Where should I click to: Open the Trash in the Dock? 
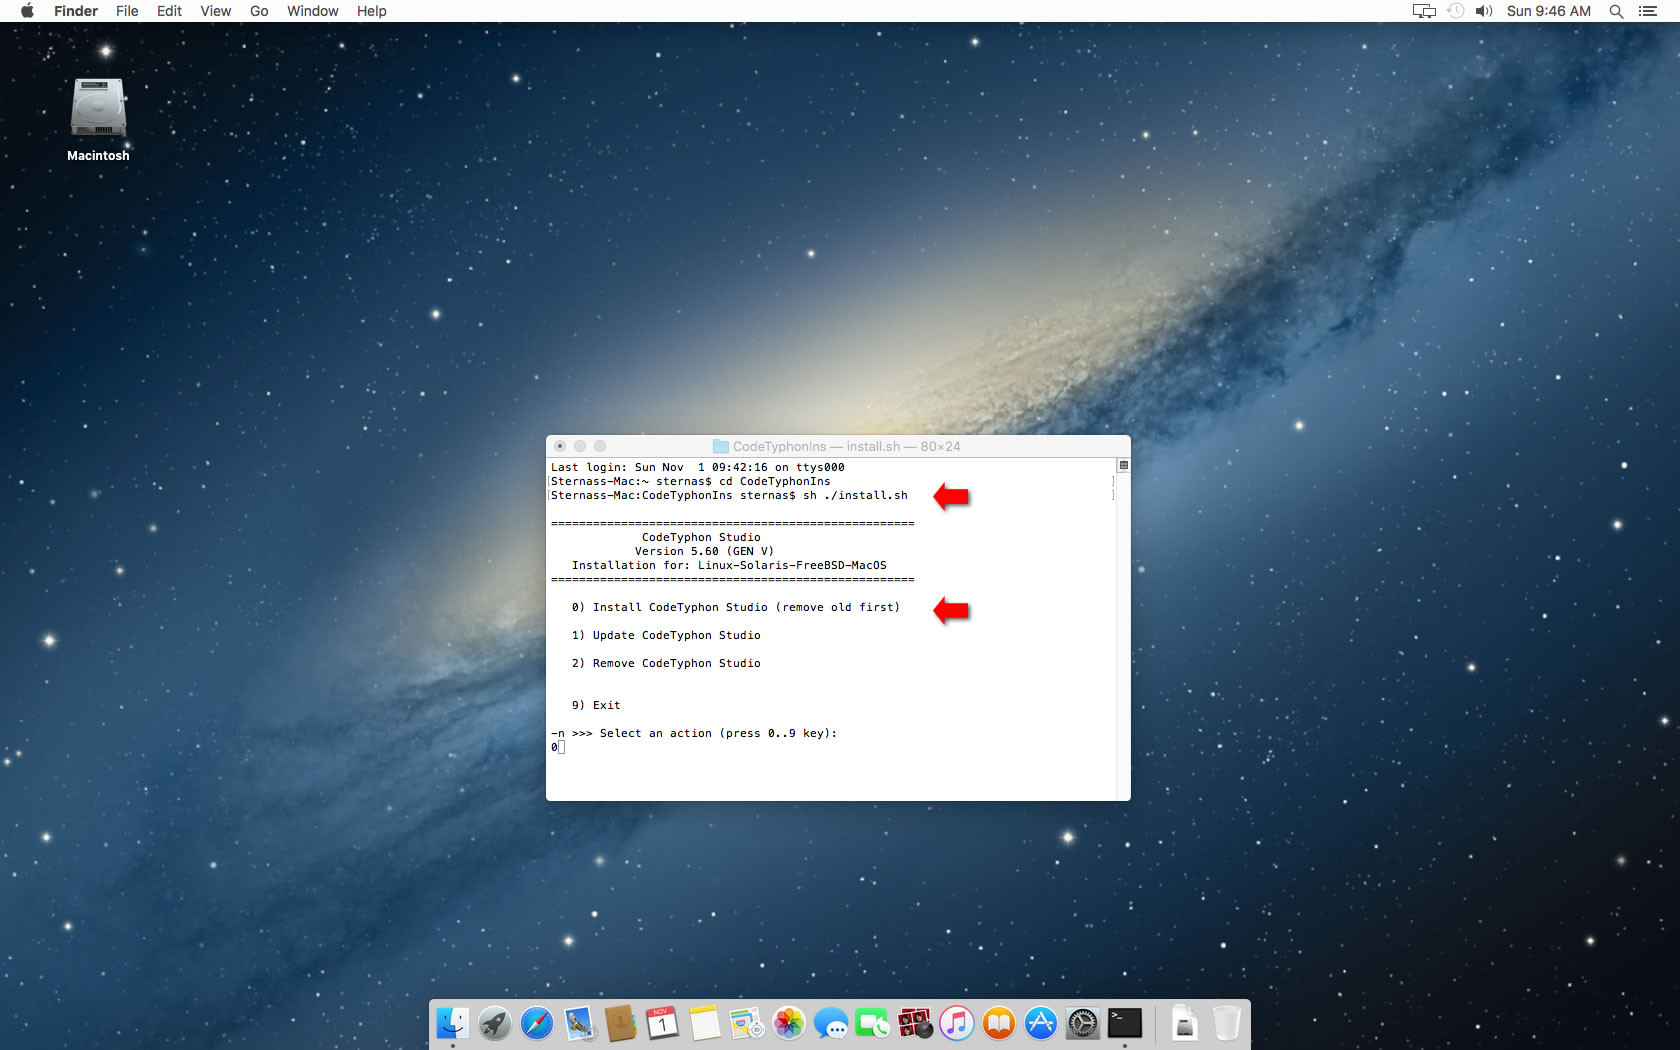pyautogui.click(x=1227, y=1023)
